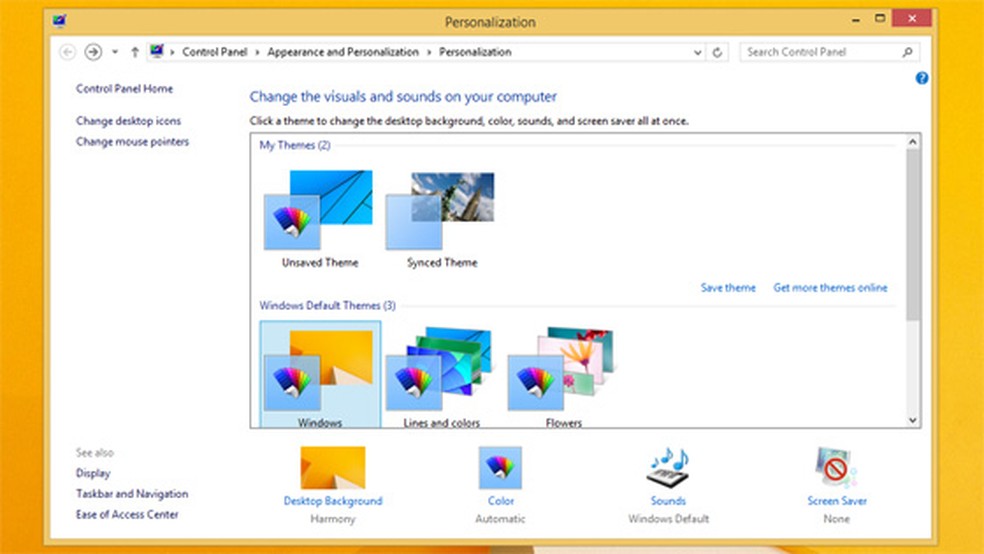The height and width of the screenshot is (554, 984).
Task: Click the 'Windows Default' sounds value text
Action: pyautogui.click(x=668, y=519)
